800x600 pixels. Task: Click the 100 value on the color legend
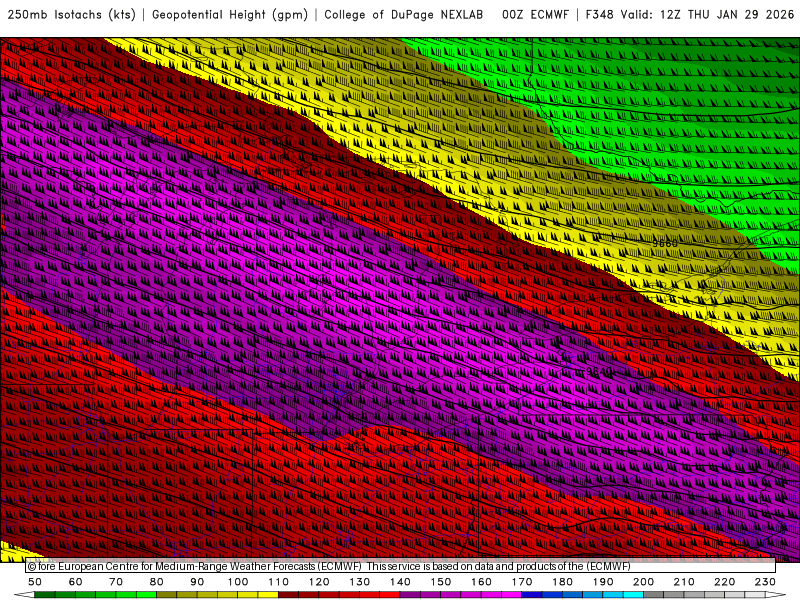coord(238,582)
